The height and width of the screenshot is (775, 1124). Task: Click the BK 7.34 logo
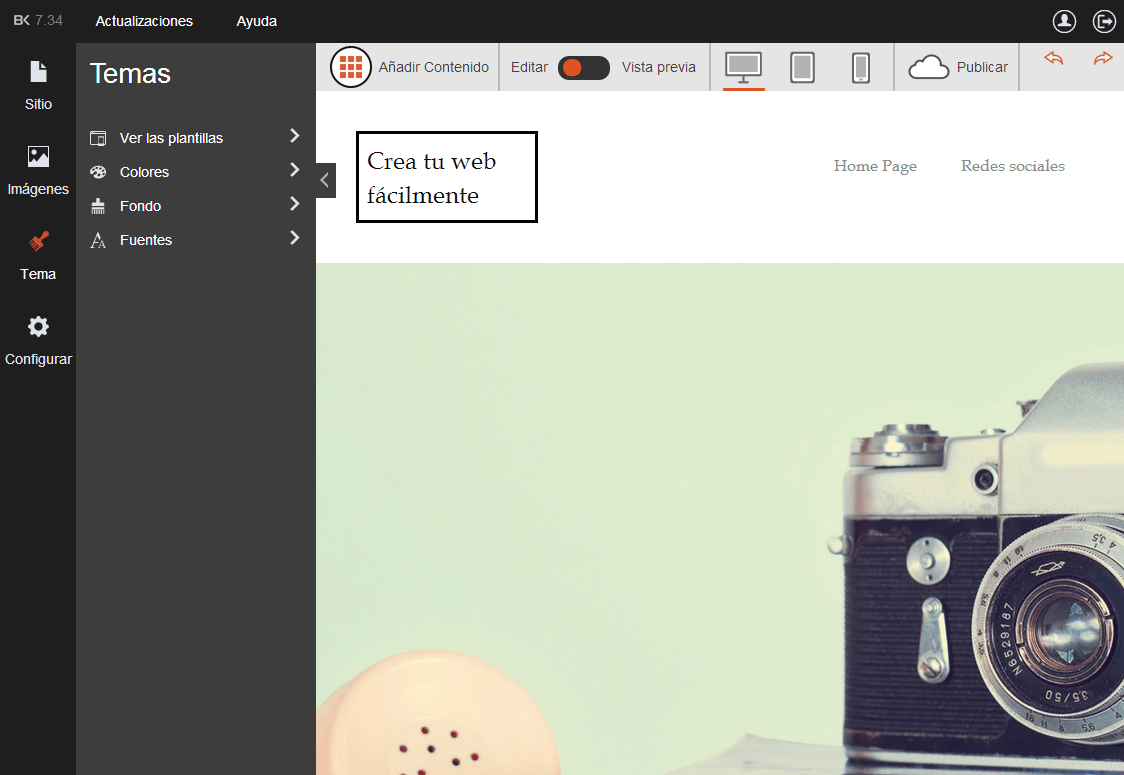38,20
